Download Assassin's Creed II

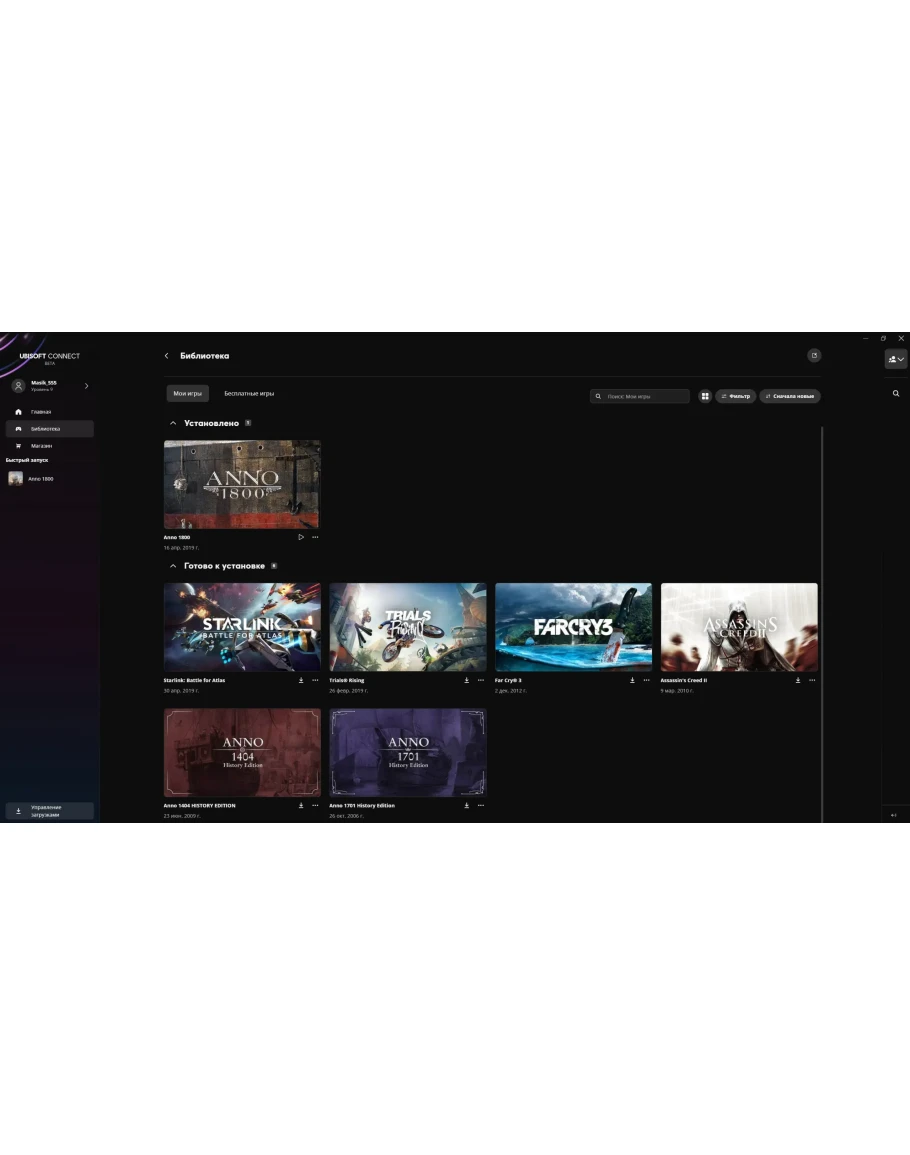click(798, 681)
